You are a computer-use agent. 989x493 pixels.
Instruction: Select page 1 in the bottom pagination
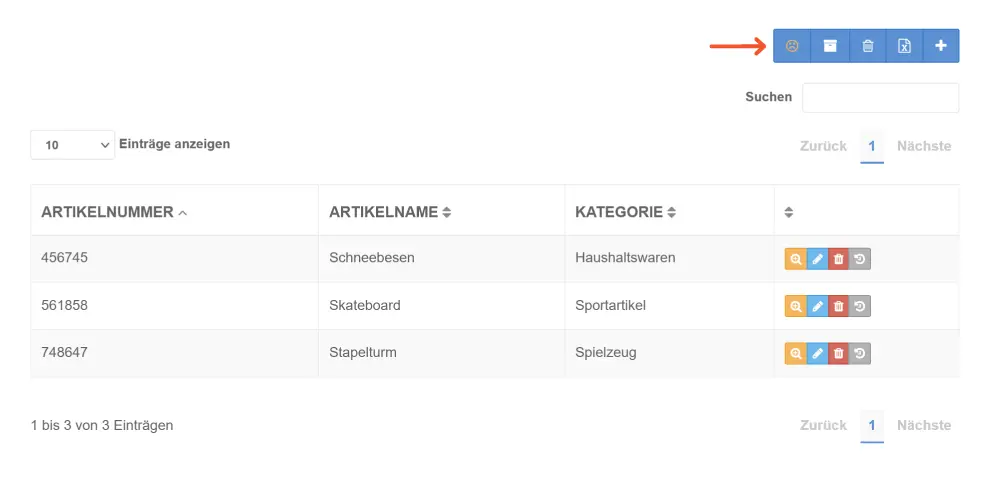(x=872, y=425)
